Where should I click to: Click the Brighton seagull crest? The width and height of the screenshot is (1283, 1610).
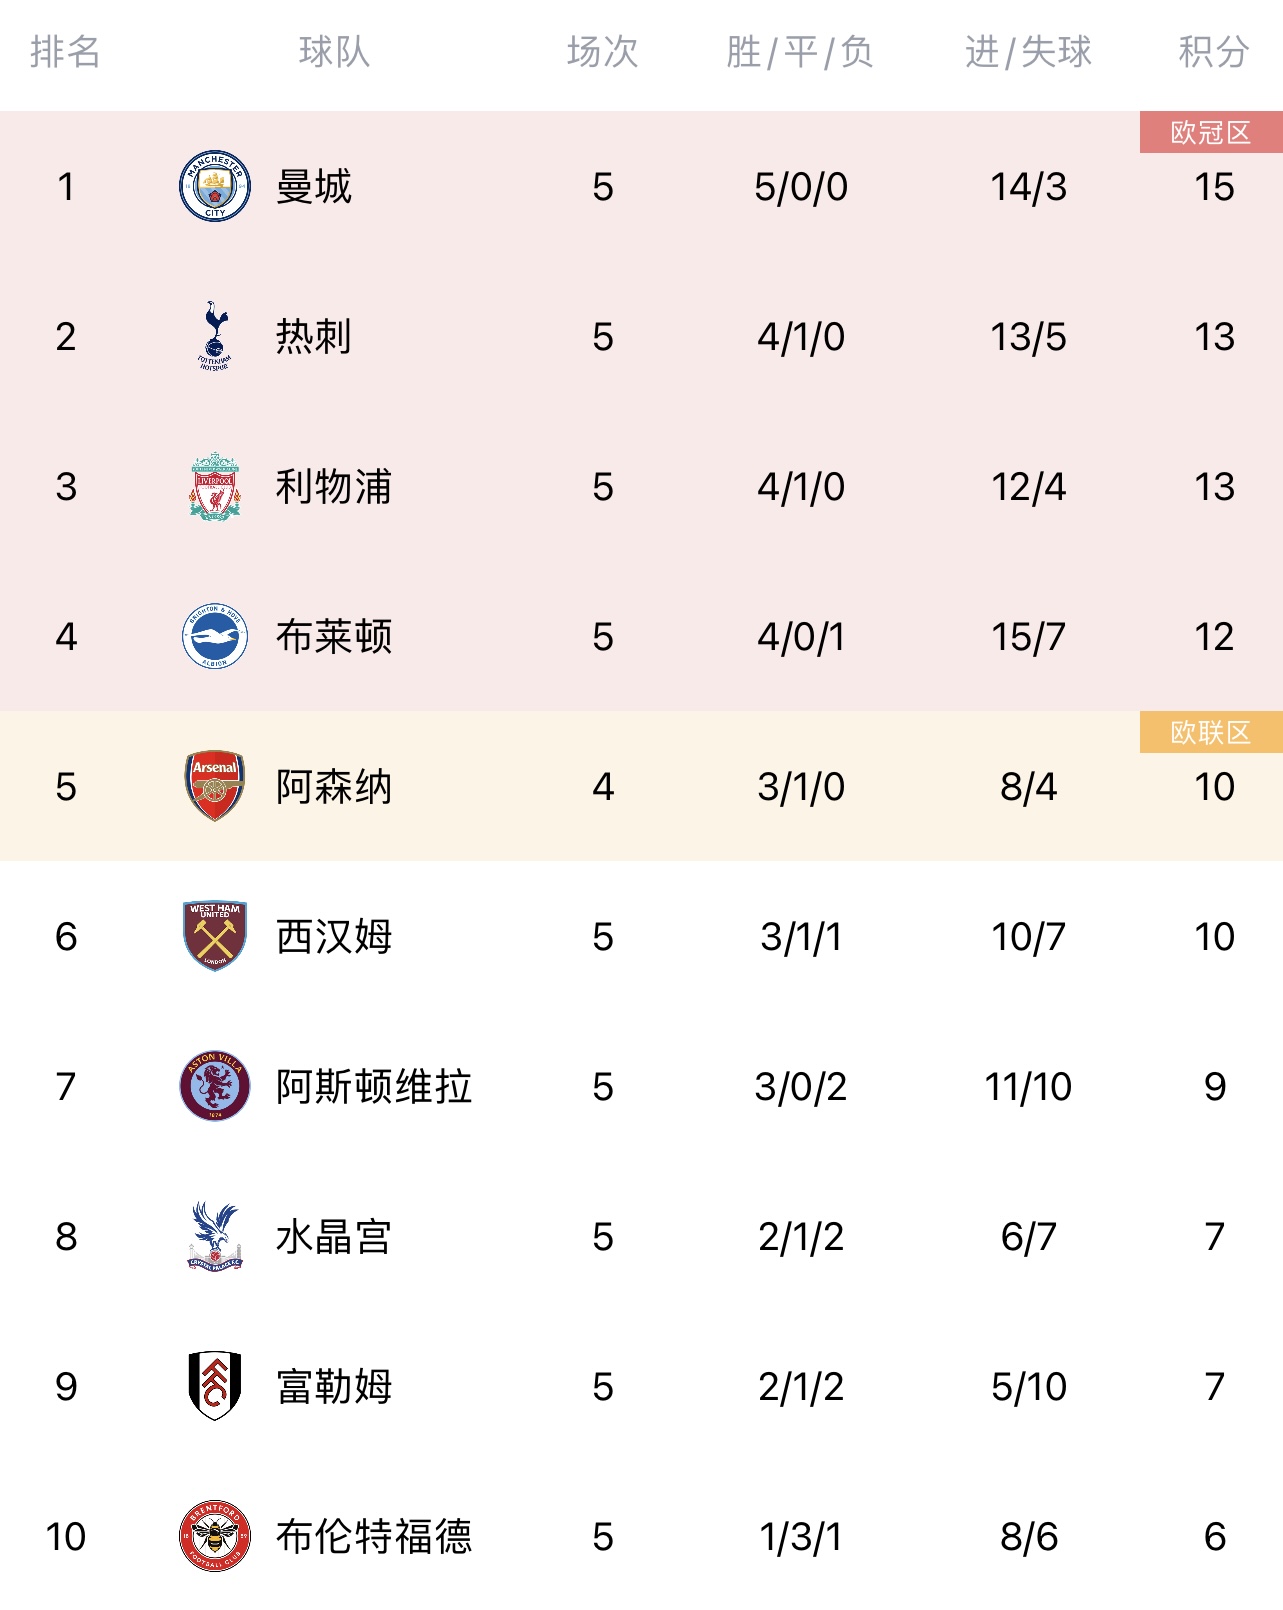(215, 636)
